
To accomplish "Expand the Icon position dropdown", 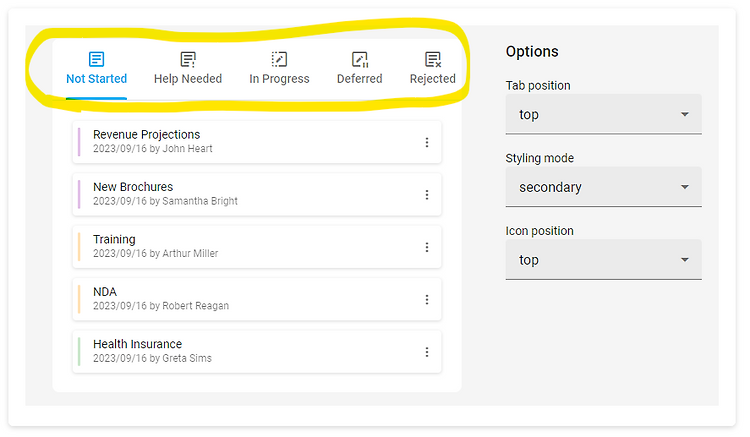I will (x=603, y=260).
